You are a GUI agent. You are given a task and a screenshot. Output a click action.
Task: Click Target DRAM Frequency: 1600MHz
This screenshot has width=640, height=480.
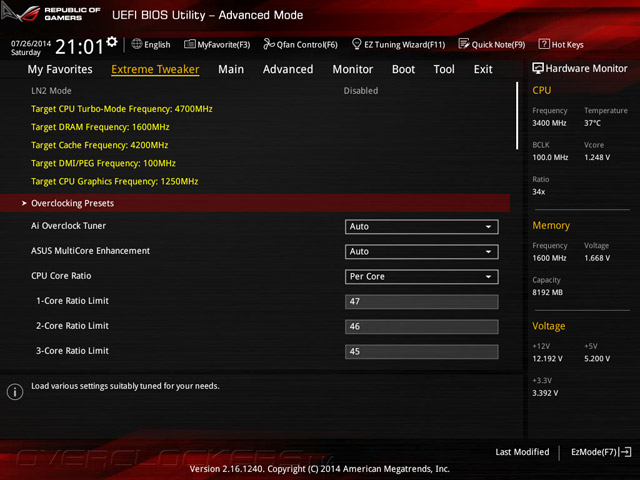click(x=100, y=127)
